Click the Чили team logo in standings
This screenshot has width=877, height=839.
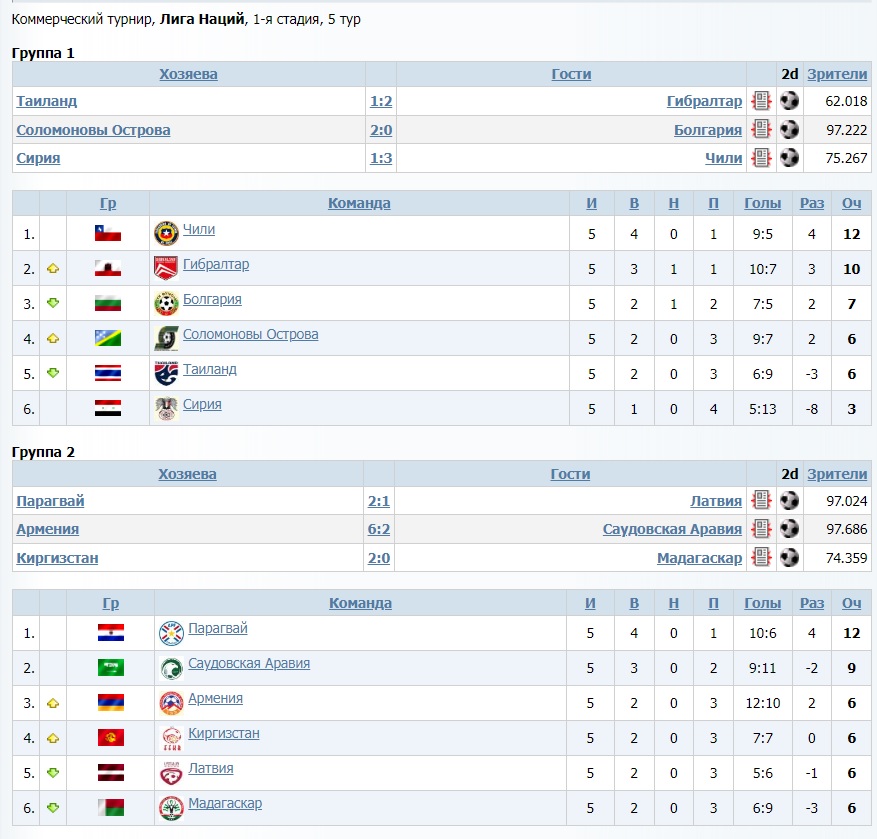point(166,233)
